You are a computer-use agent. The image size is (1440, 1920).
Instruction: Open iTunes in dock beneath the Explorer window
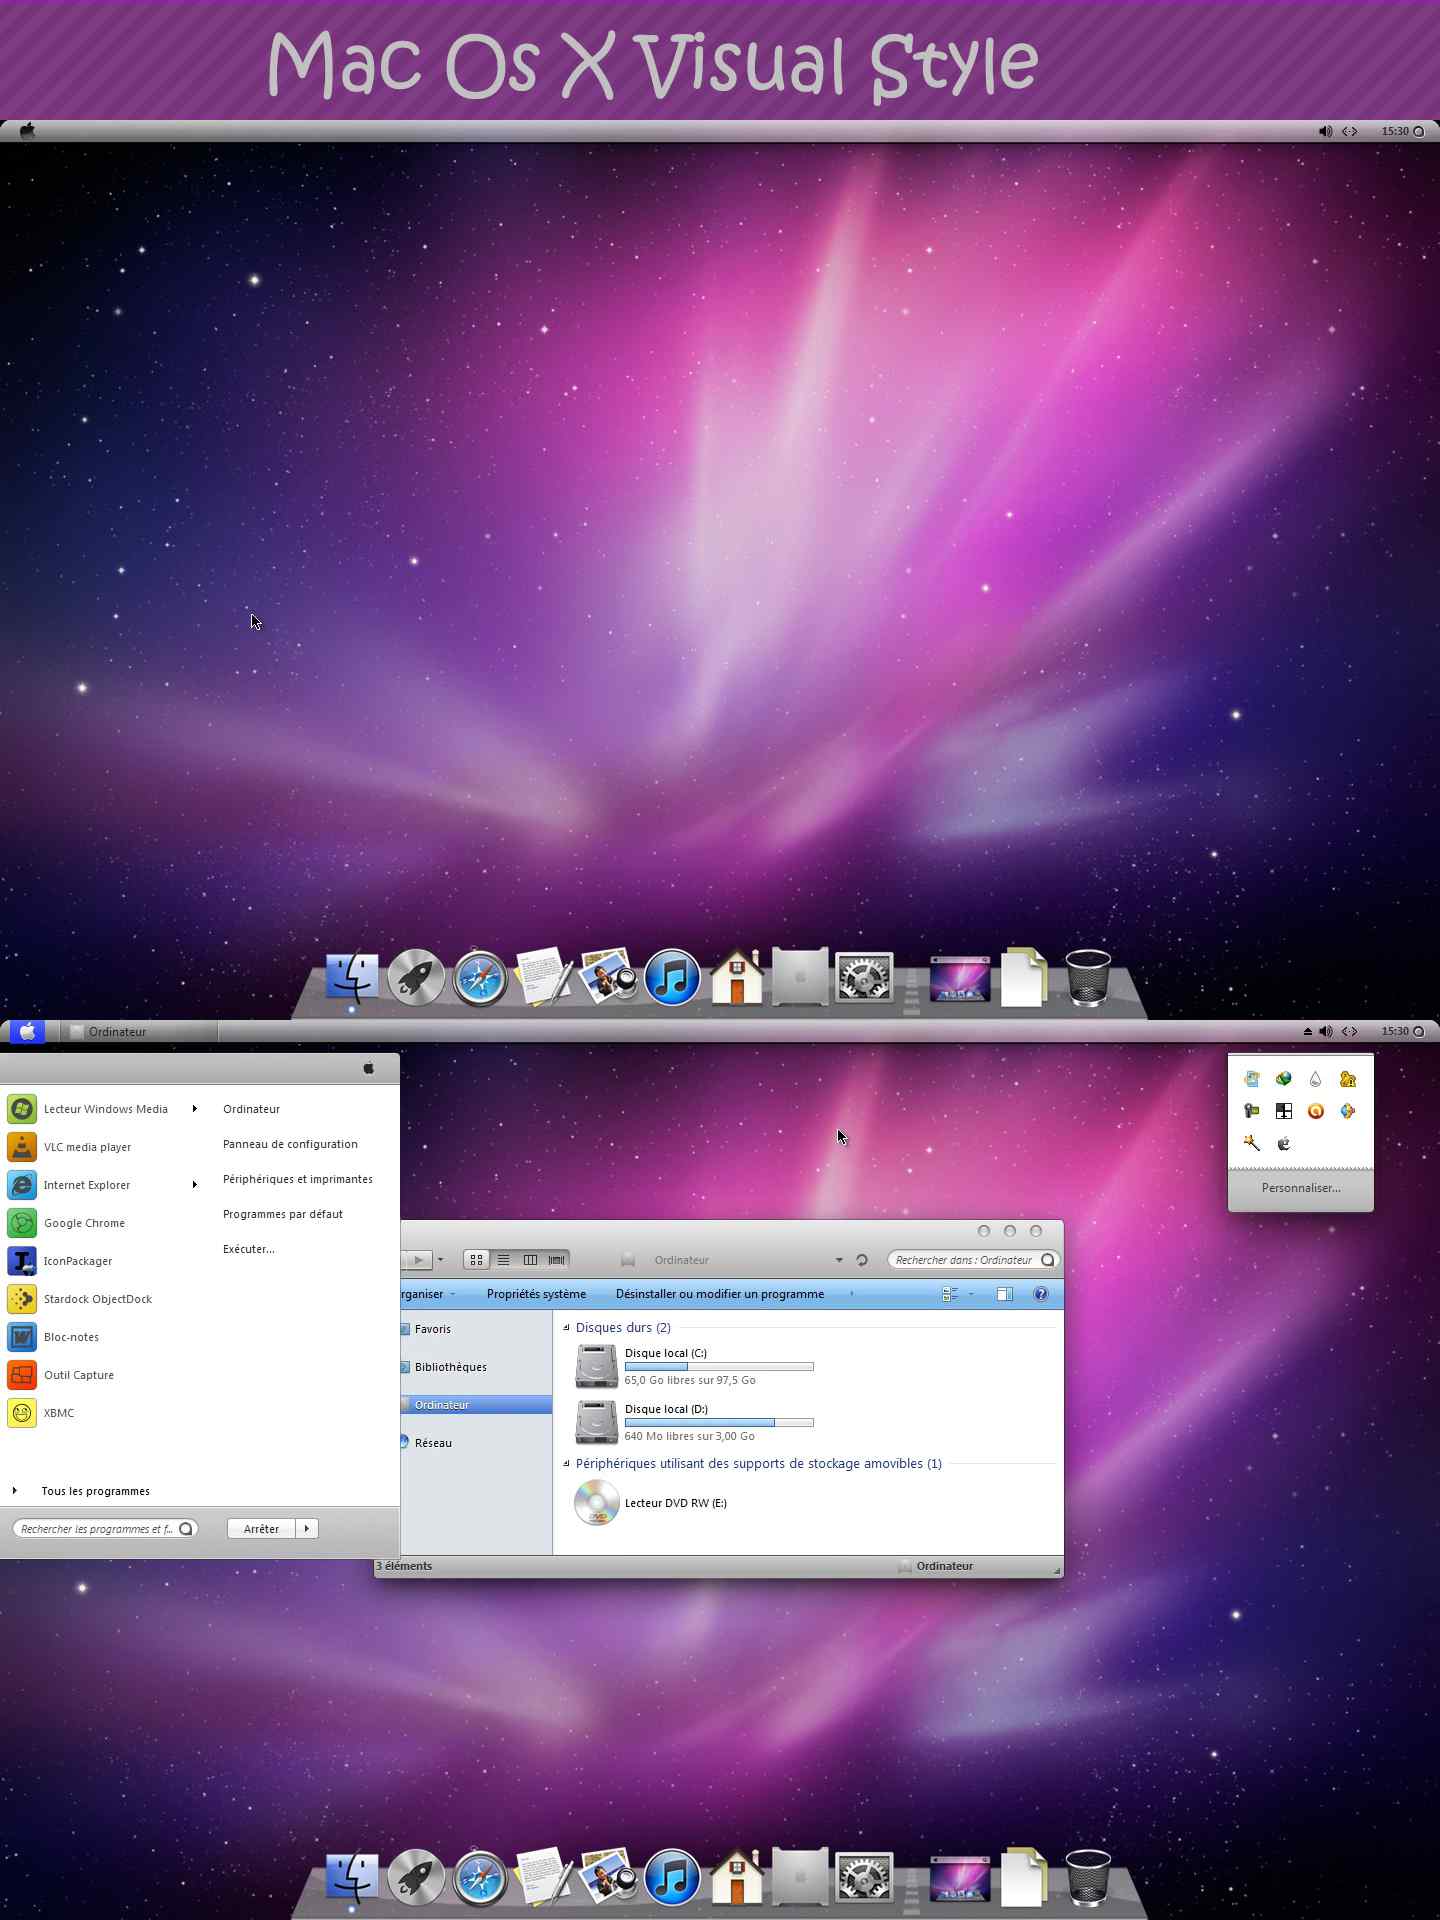click(x=672, y=1877)
